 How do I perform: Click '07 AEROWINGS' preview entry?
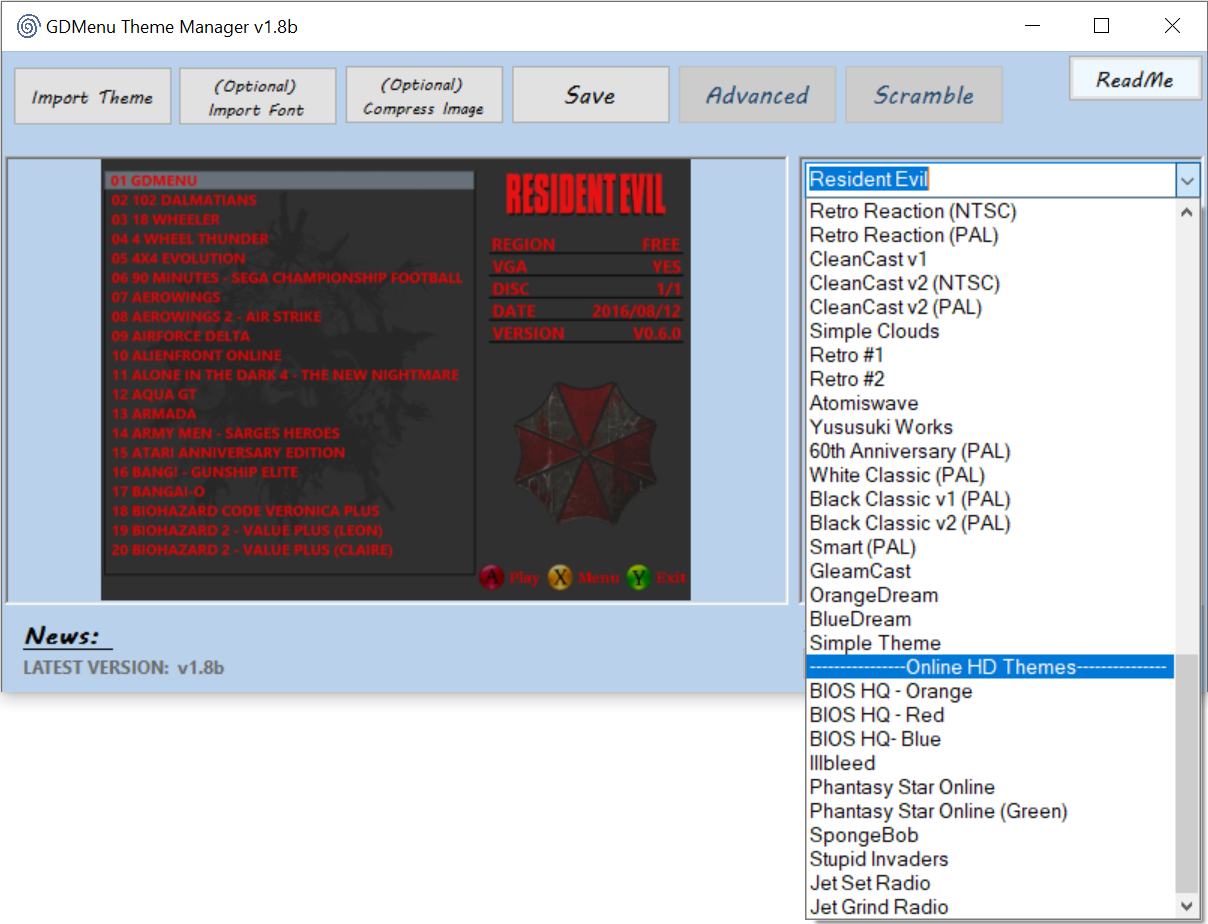pyautogui.click(x=165, y=297)
